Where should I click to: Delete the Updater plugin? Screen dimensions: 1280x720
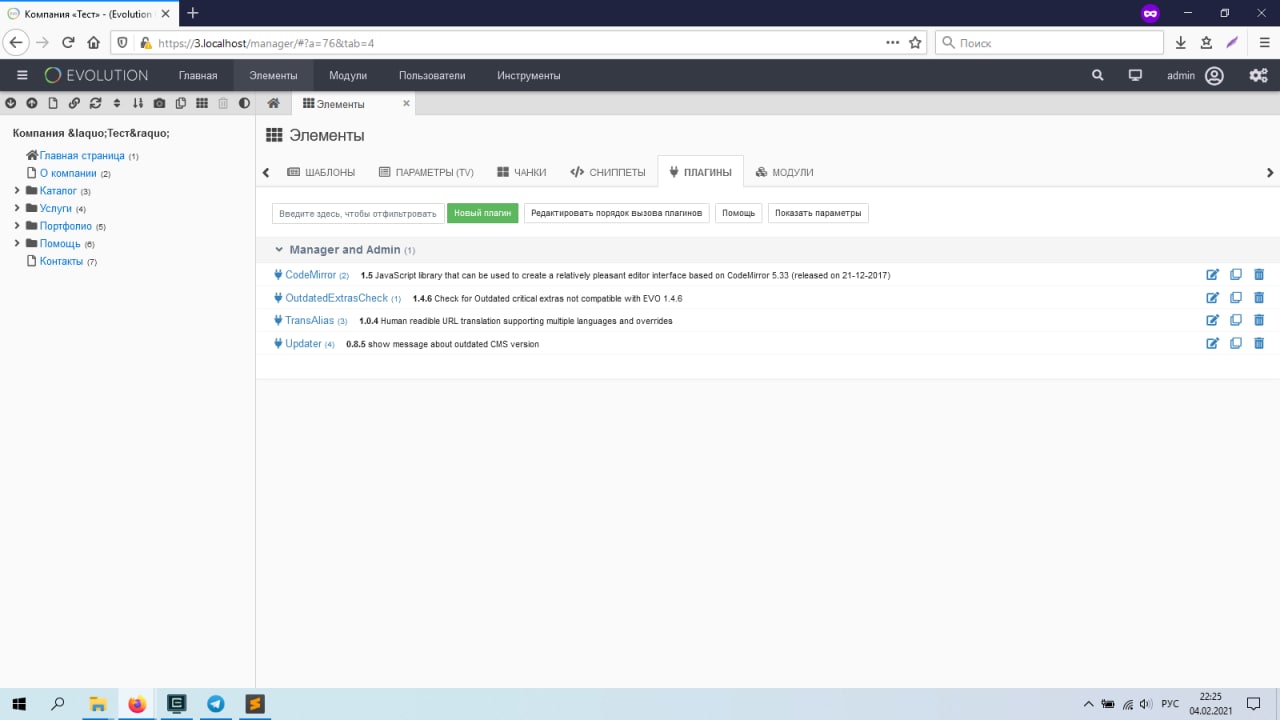1259,344
